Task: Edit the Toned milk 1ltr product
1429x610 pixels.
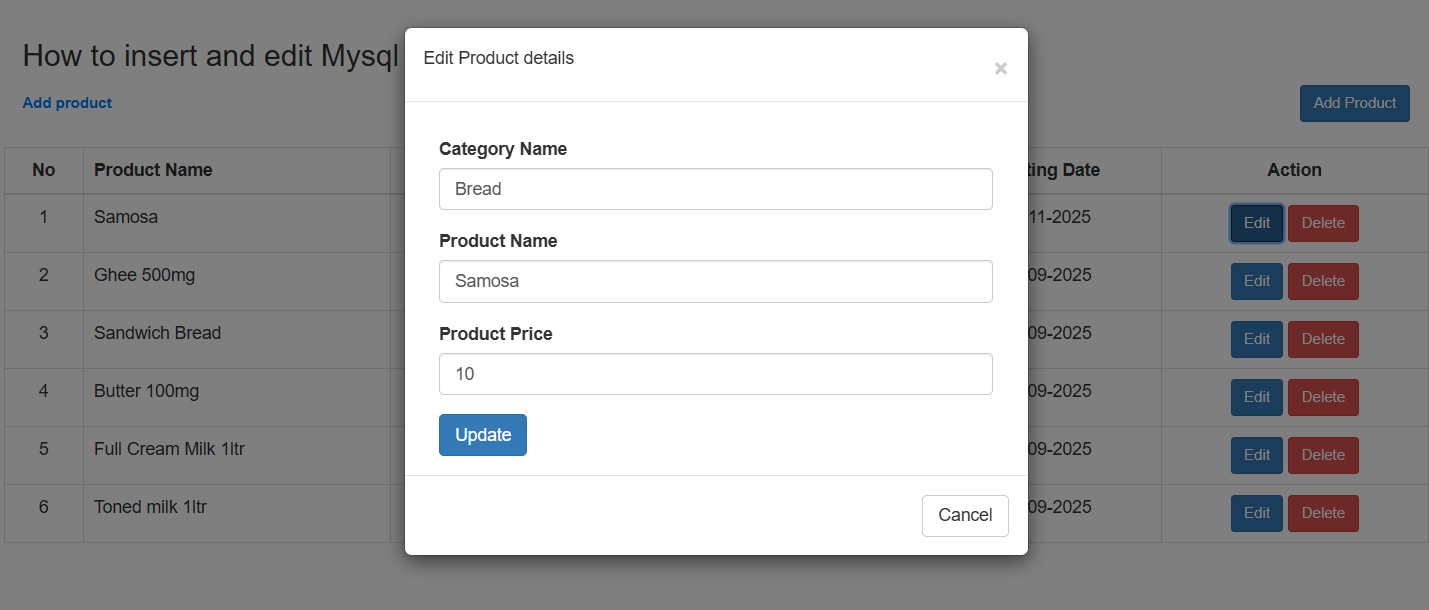Action: [1256, 513]
